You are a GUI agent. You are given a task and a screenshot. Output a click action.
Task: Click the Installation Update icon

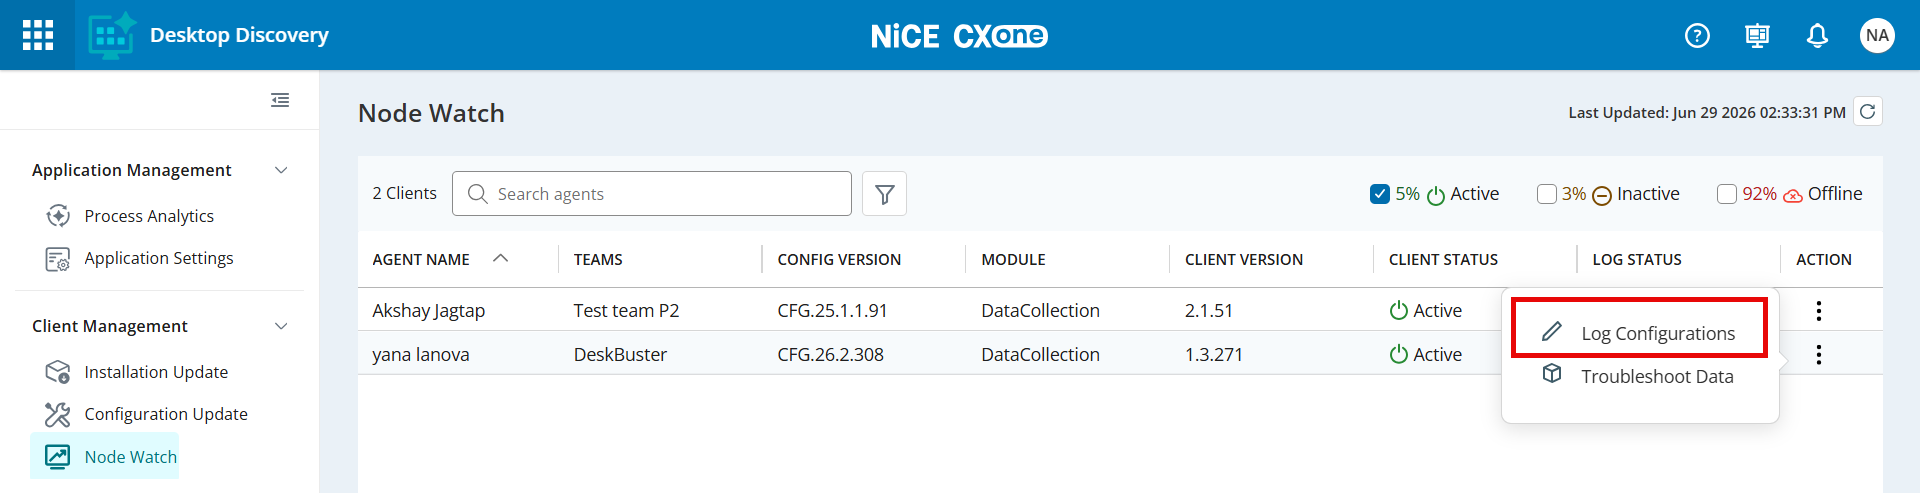click(58, 372)
